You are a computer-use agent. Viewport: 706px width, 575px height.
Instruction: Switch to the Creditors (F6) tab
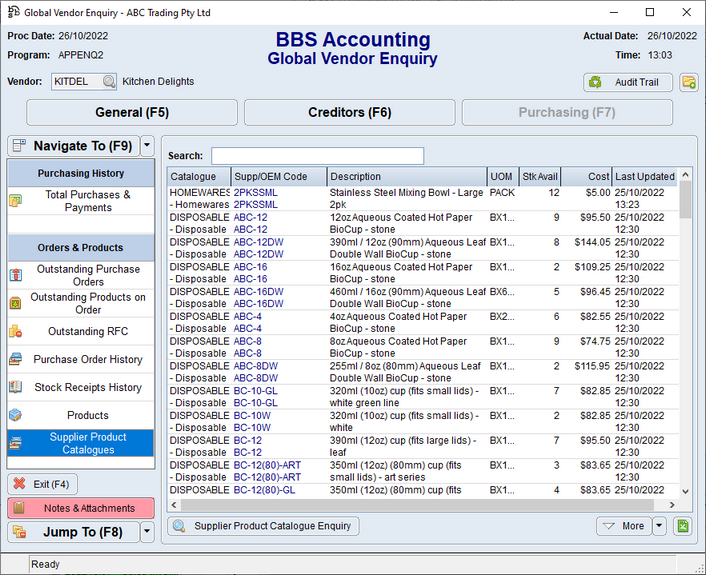[x=349, y=113]
